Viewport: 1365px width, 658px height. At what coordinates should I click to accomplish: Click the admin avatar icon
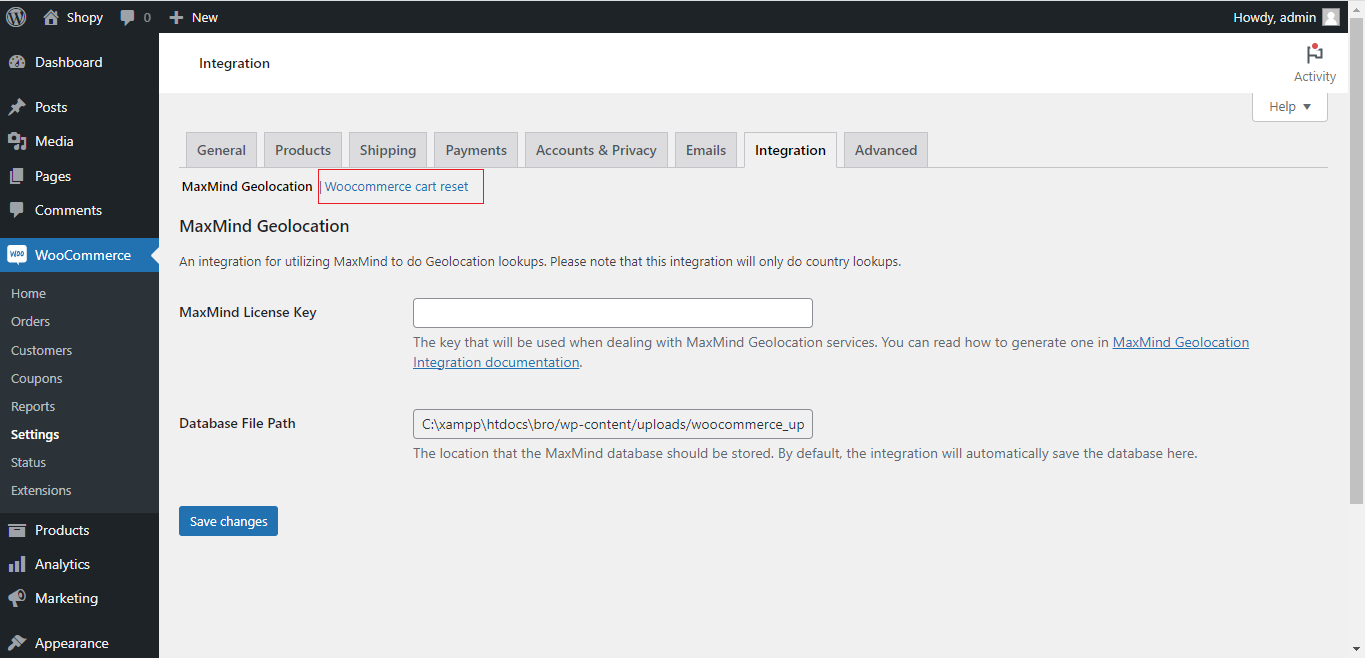[x=1331, y=17]
